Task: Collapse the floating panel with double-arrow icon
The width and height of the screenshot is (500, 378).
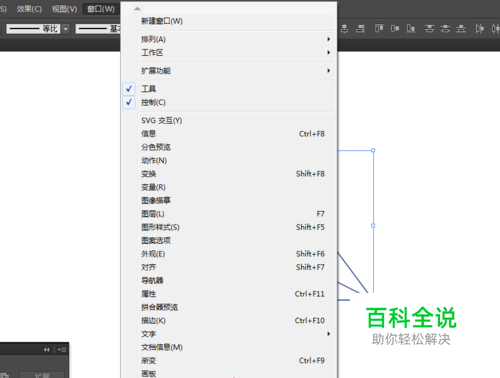Action: pyautogui.click(x=46, y=350)
